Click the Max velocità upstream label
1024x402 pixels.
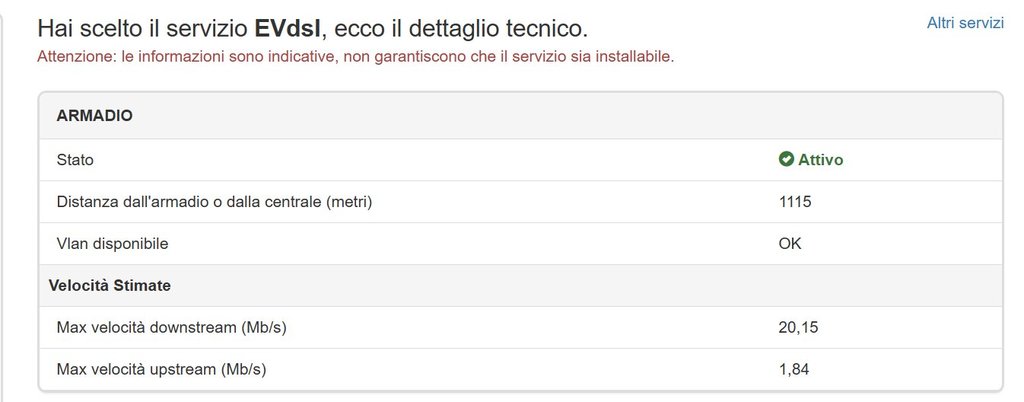click(161, 369)
